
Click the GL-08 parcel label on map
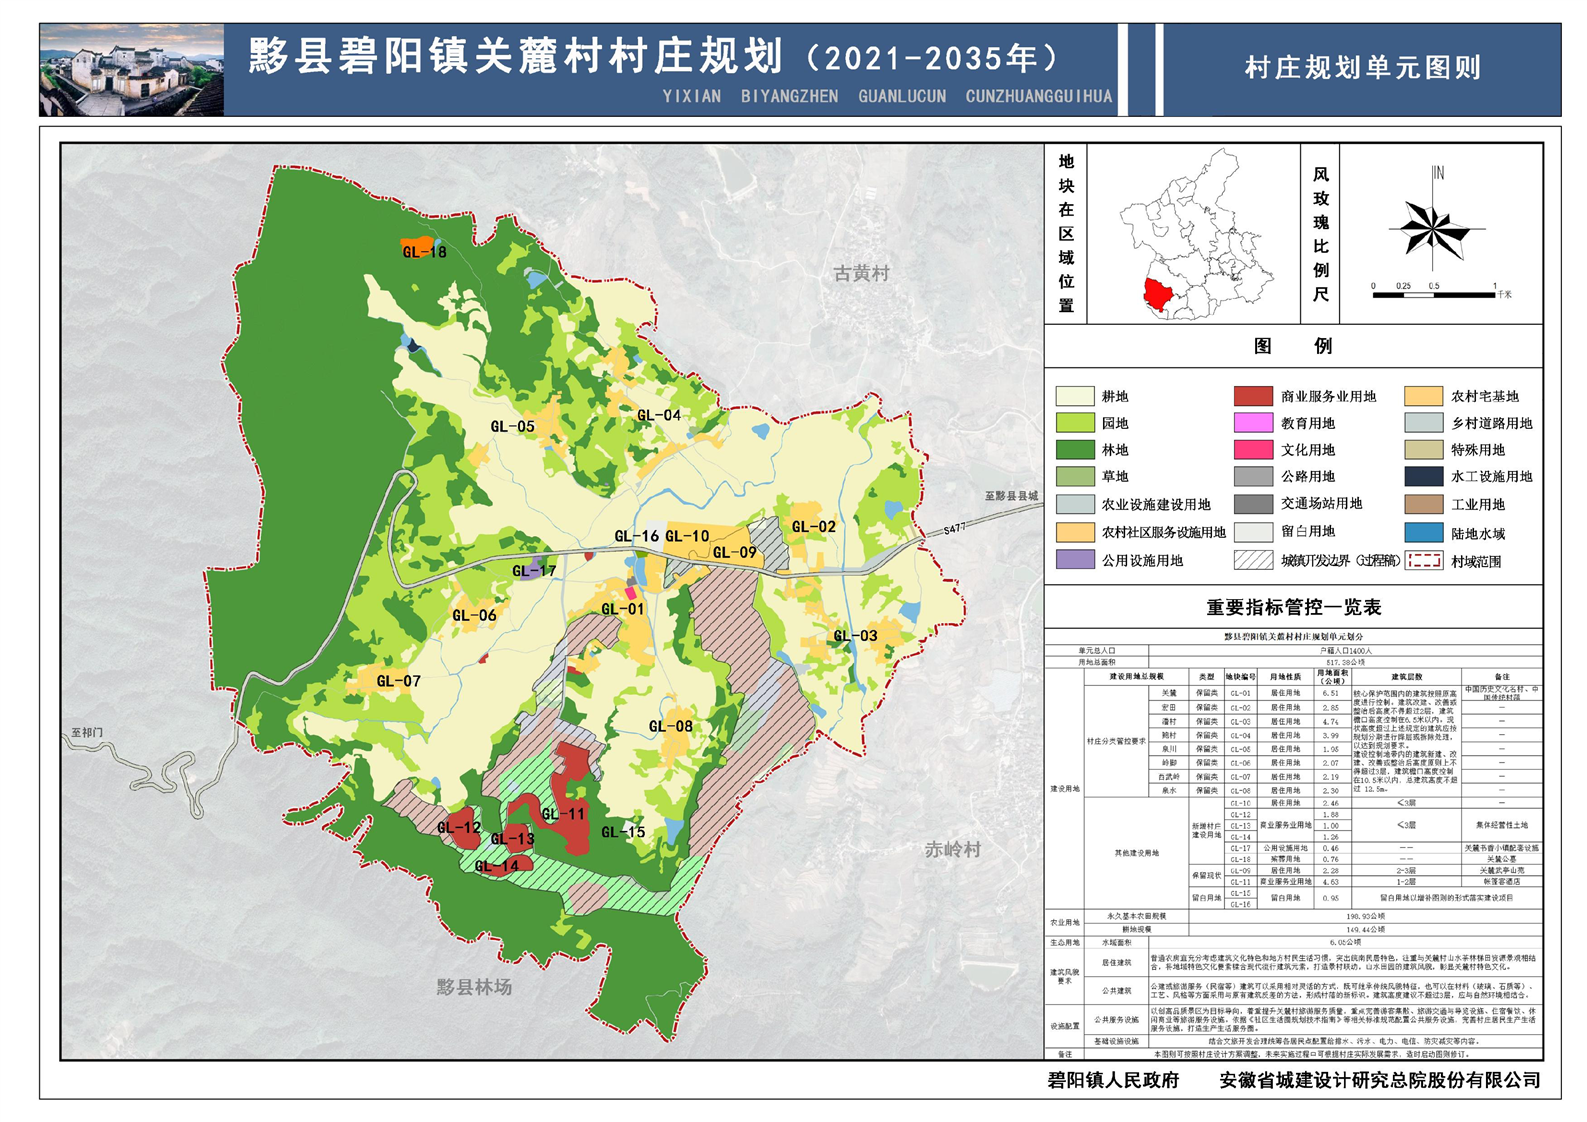click(x=670, y=727)
